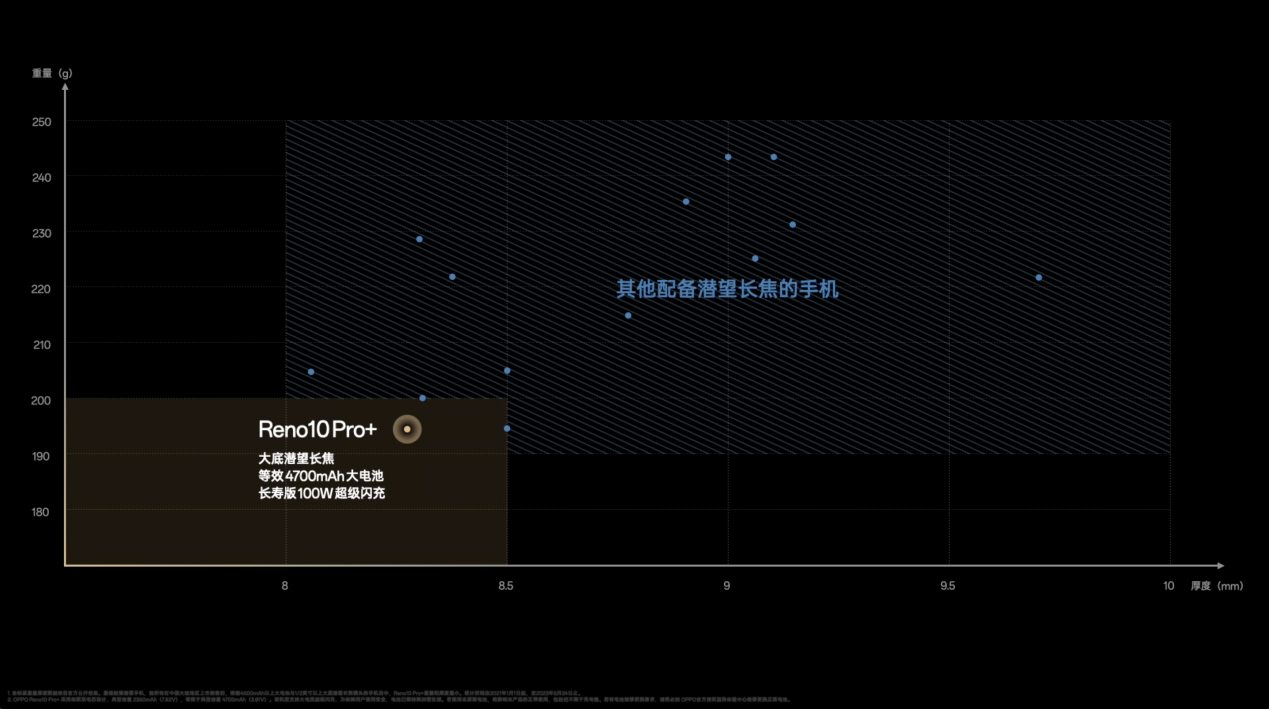
Task: Click the 10 tick label on the thickness axis
Action: click(1169, 586)
